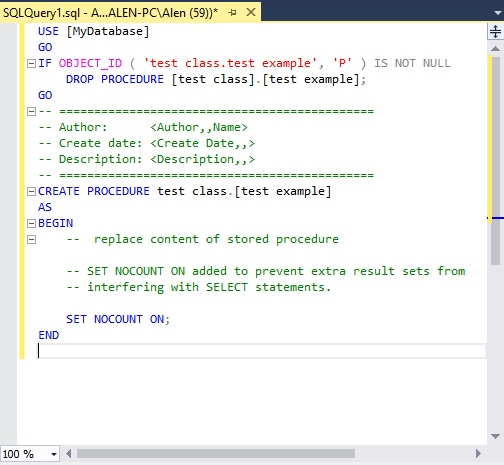Click IS NOT NULL text
The image size is (504, 465).
click(412, 63)
